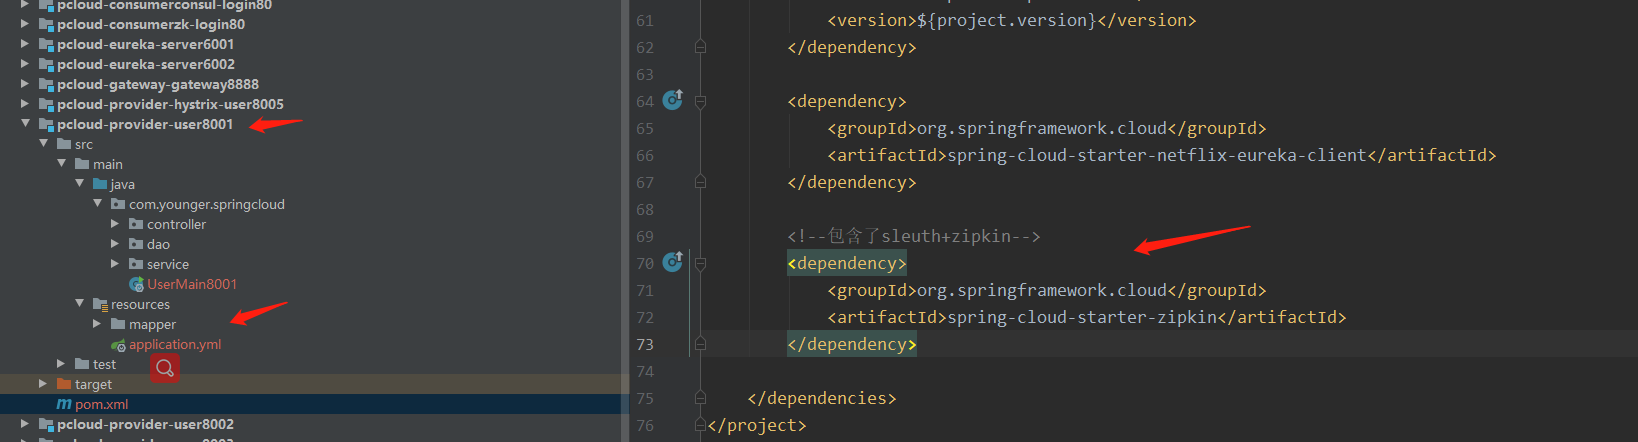The height and width of the screenshot is (442, 1638).
Task: Open UserMain8001 class file
Action: point(192,284)
